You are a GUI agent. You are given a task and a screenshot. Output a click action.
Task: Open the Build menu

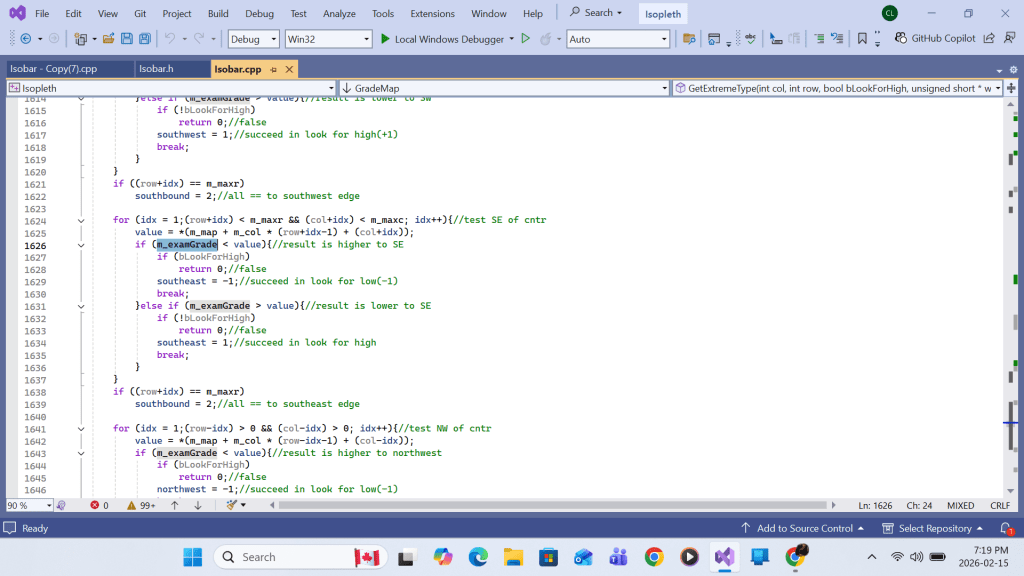click(x=218, y=13)
